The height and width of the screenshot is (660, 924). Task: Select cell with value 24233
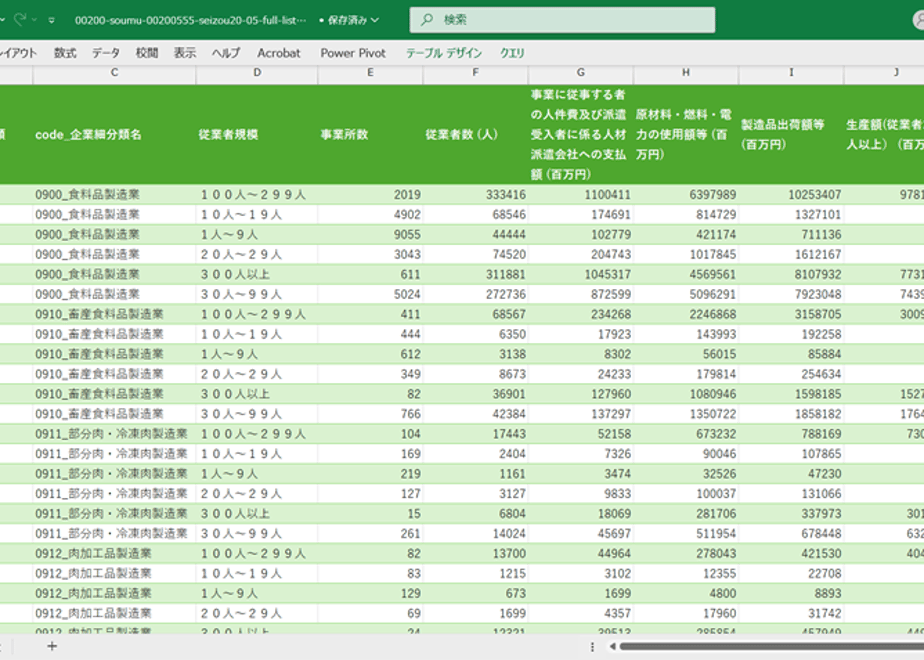point(580,374)
